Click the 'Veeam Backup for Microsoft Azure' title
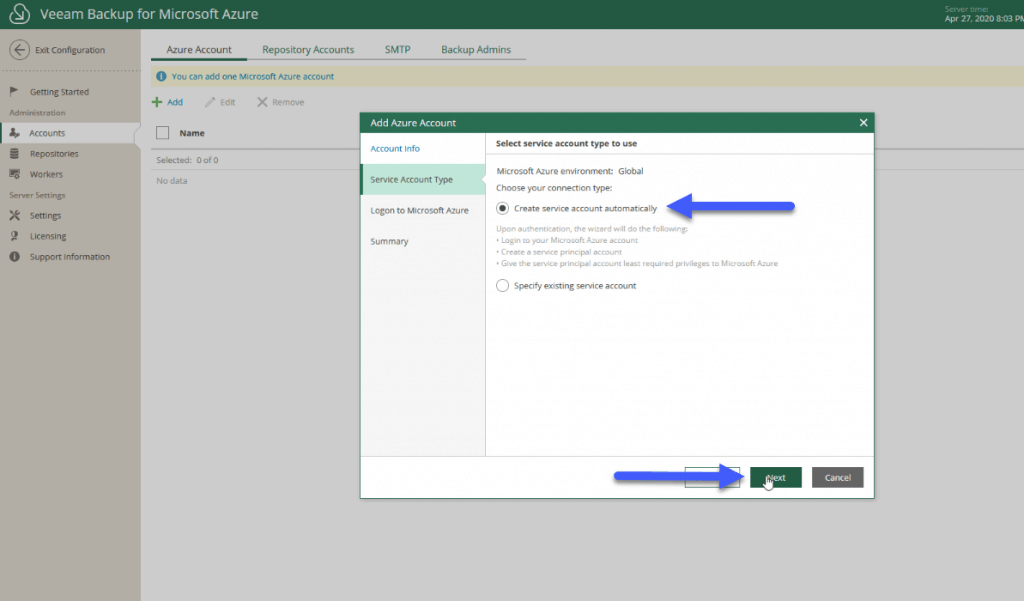The image size is (1024, 601). click(149, 14)
